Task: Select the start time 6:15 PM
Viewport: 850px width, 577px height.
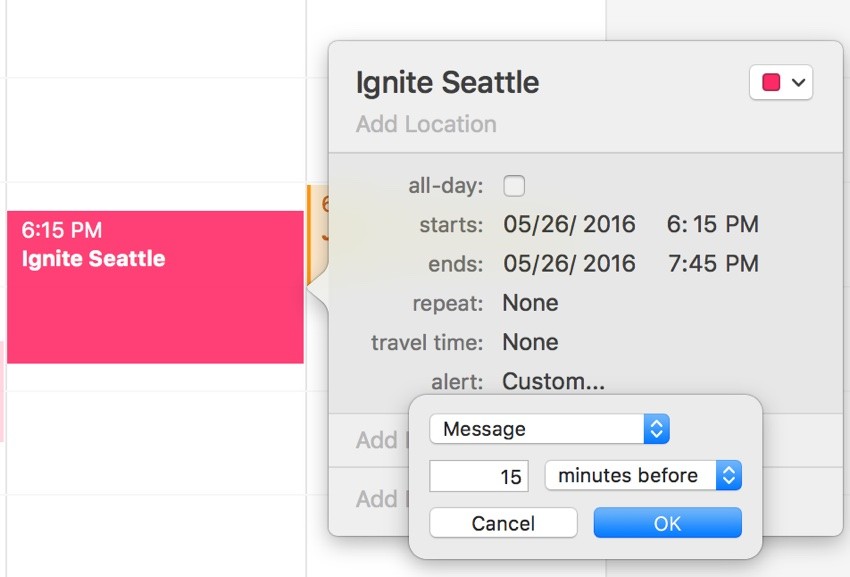Action: (712, 224)
